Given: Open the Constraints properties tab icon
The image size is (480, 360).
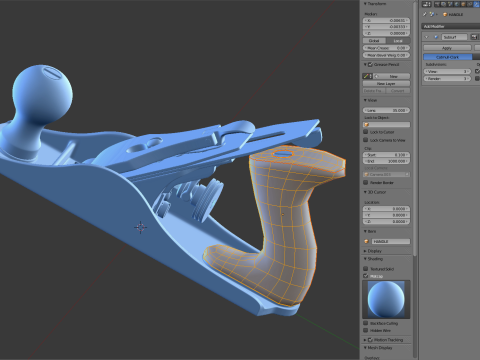Looking at the screenshot, I should coord(470,4).
